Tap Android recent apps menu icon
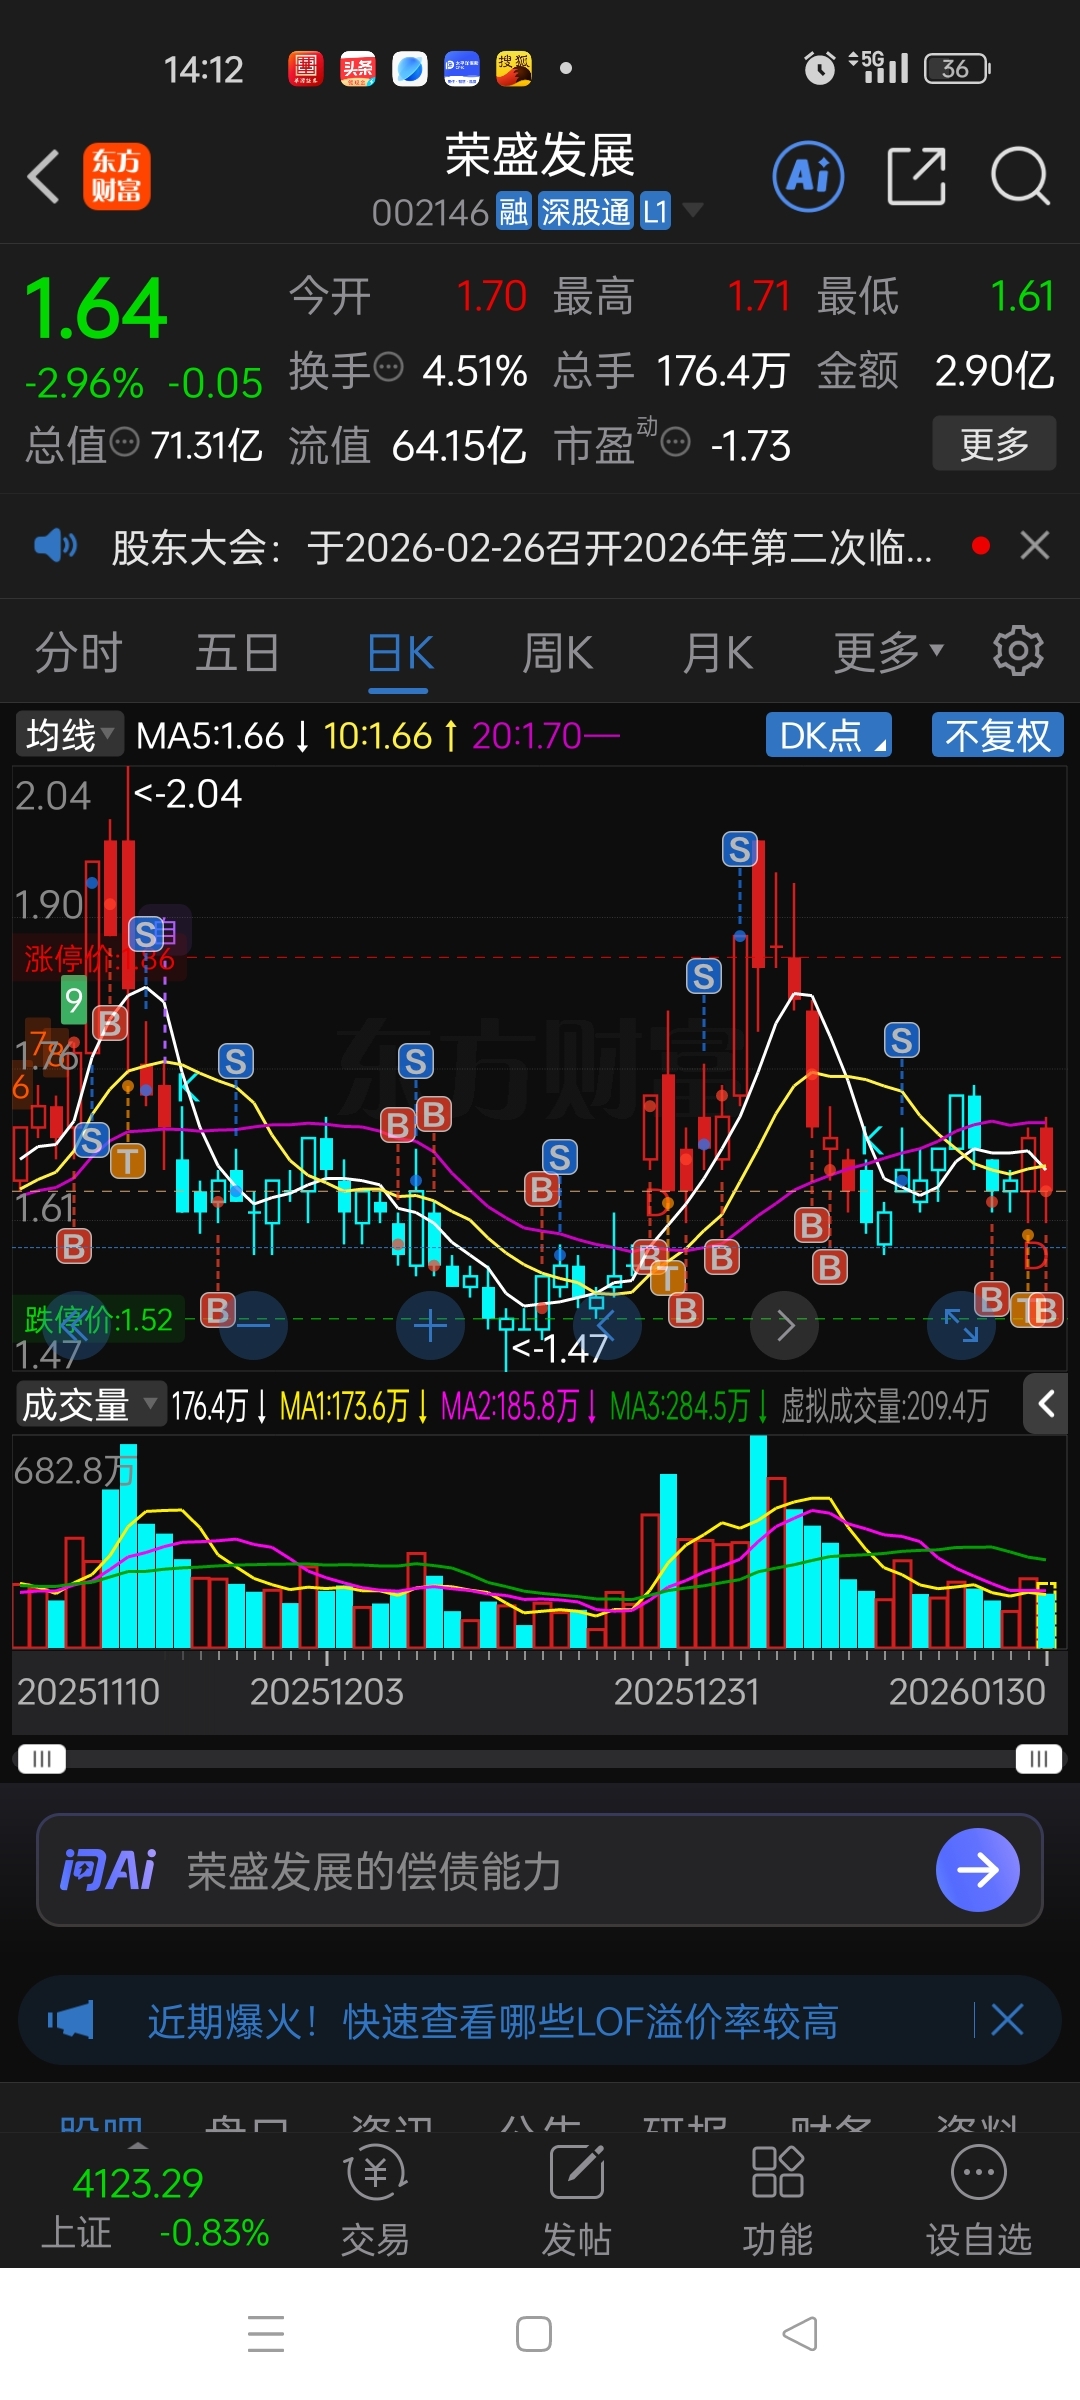Screen dimensions: 1080x2400 pos(266,2334)
